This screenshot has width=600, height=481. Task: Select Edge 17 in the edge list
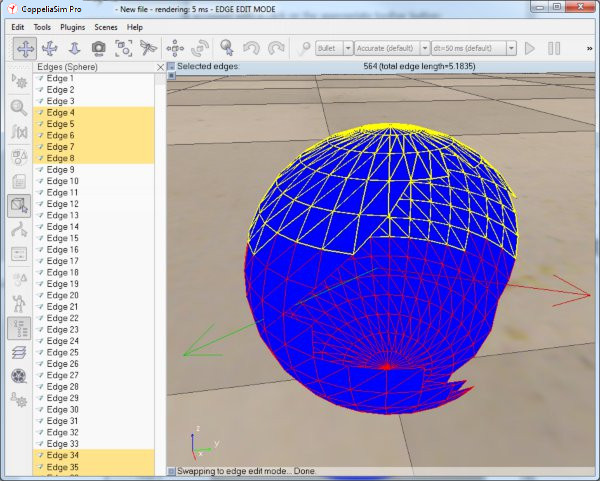[94, 261]
